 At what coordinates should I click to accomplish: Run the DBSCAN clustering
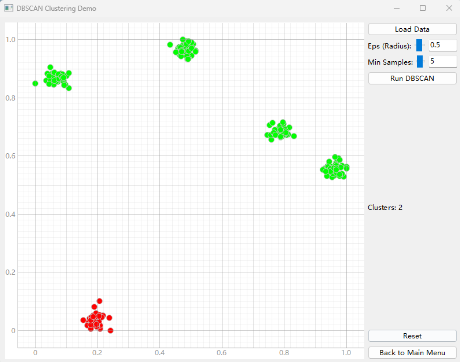point(412,78)
